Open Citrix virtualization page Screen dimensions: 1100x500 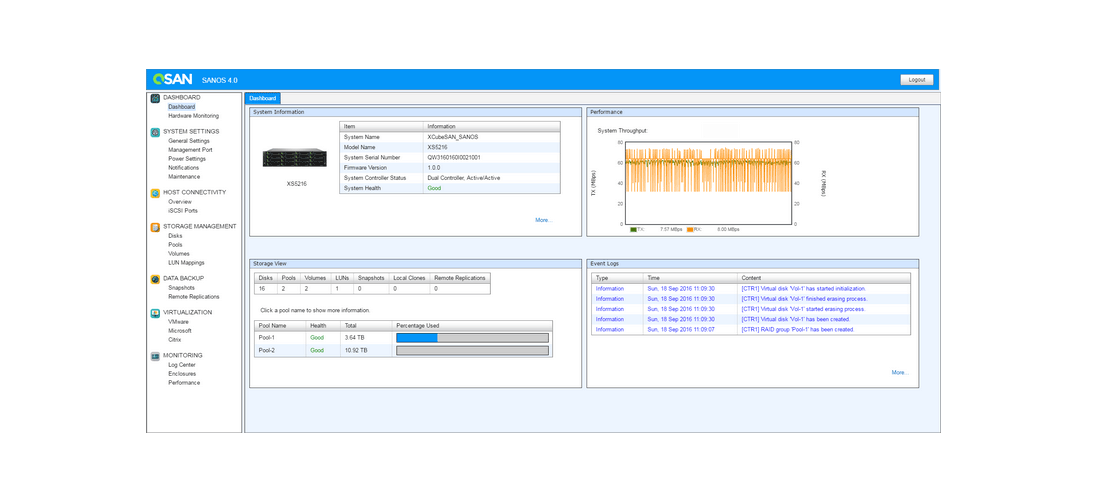coord(175,339)
